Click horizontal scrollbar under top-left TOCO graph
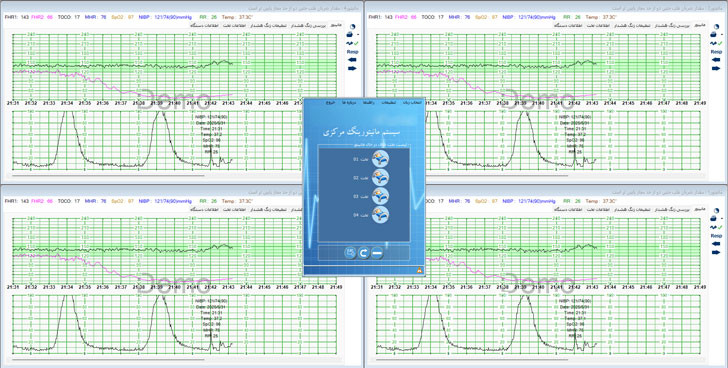The image size is (728, 368). tap(108, 176)
